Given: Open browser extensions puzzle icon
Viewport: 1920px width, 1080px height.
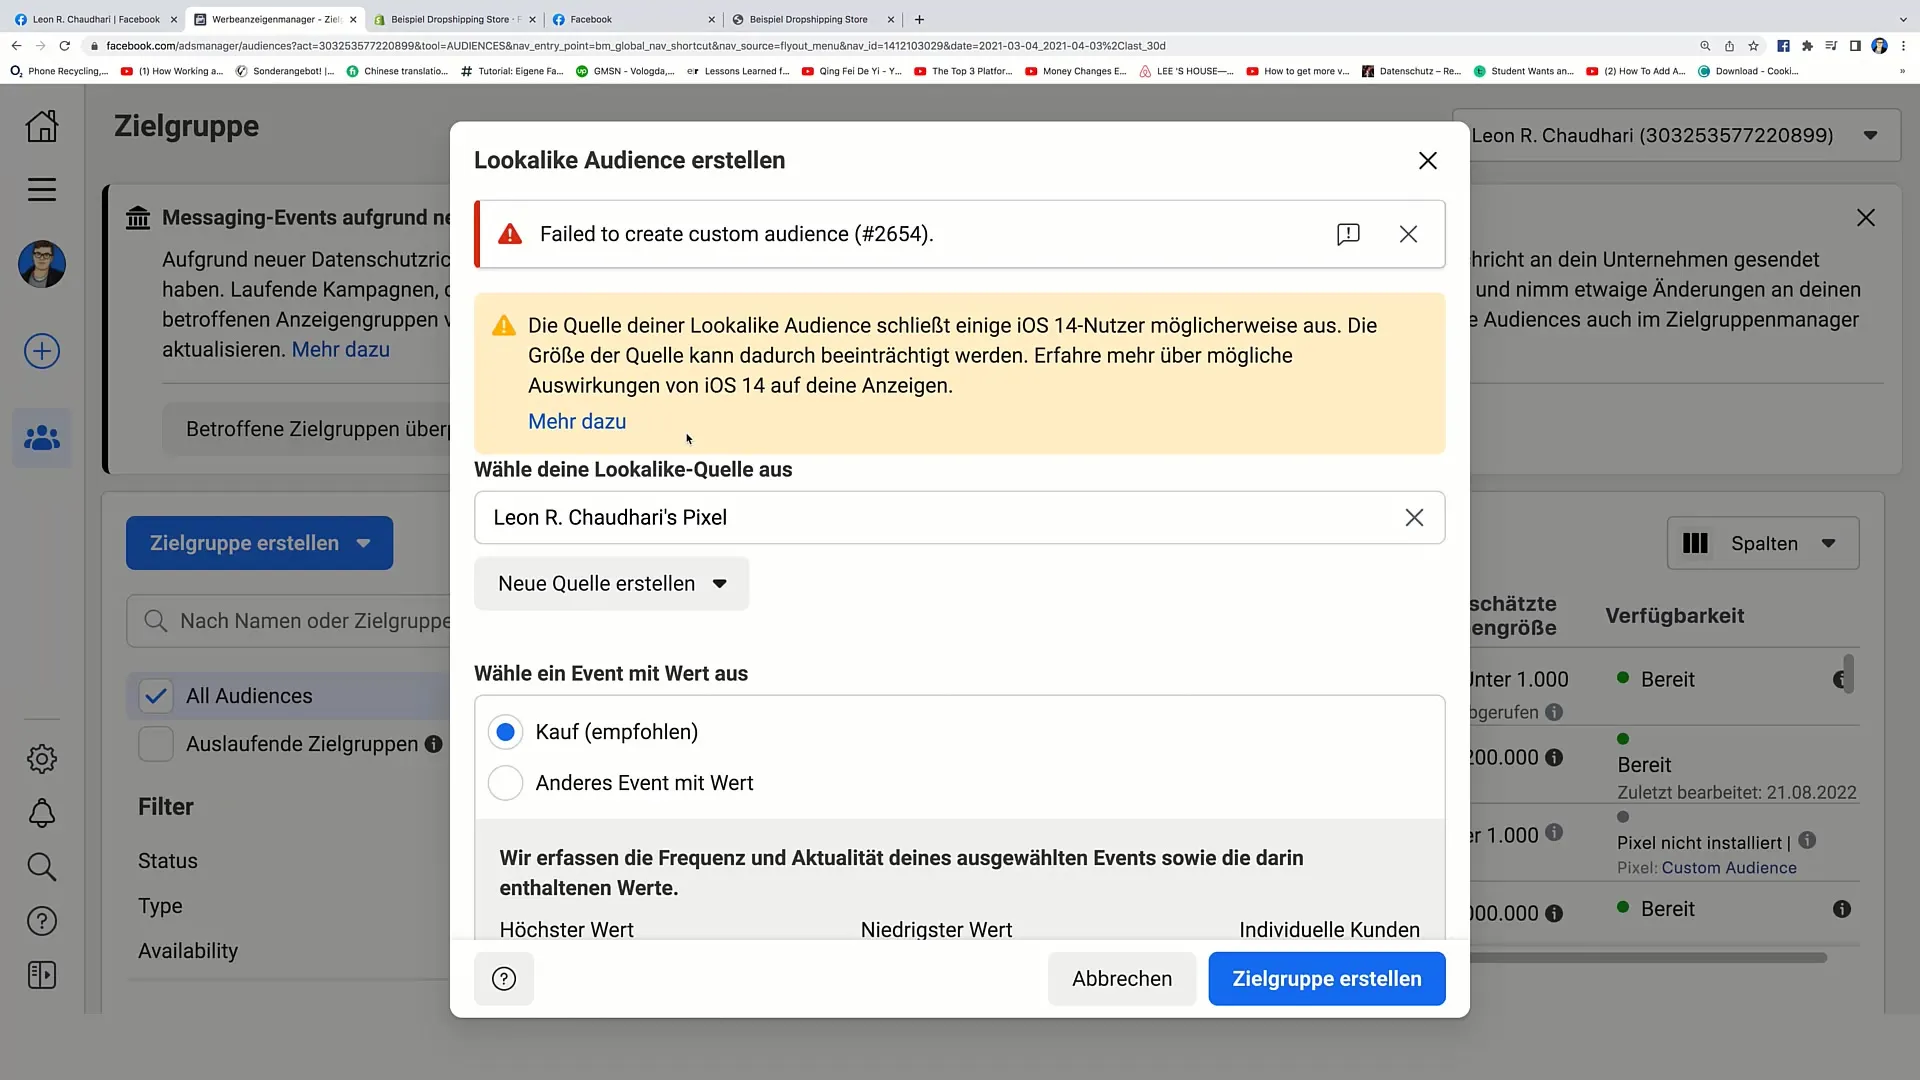Looking at the screenshot, I should [1807, 46].
